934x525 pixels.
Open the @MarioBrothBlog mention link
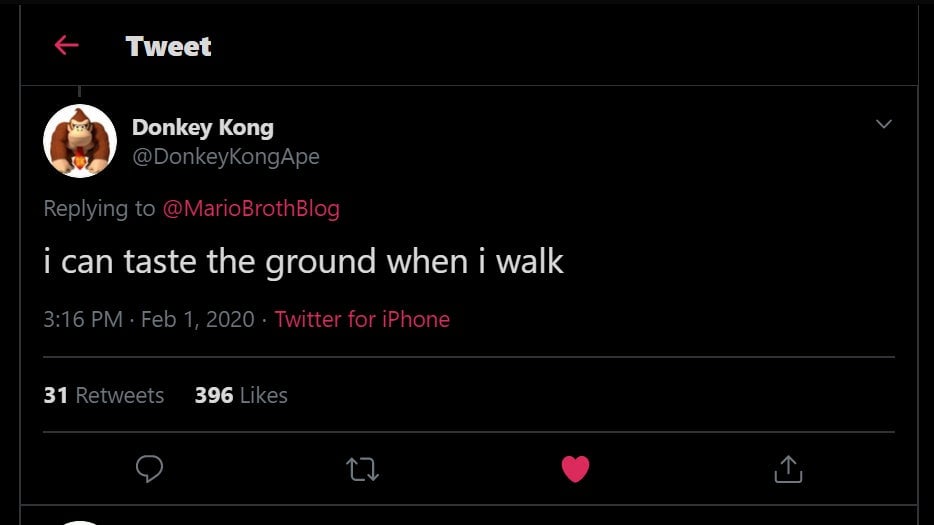[x=250, y=208]
